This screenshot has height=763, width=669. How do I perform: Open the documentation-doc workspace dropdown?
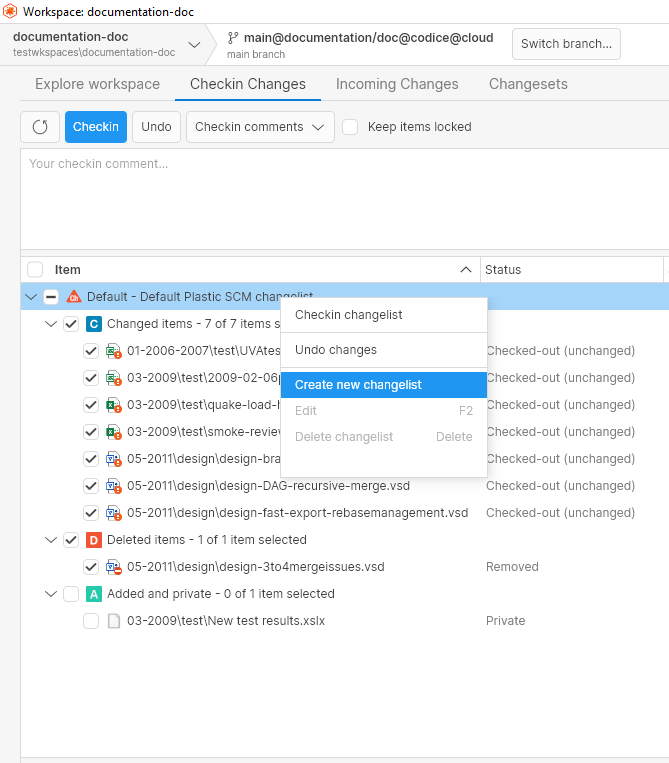194,45
